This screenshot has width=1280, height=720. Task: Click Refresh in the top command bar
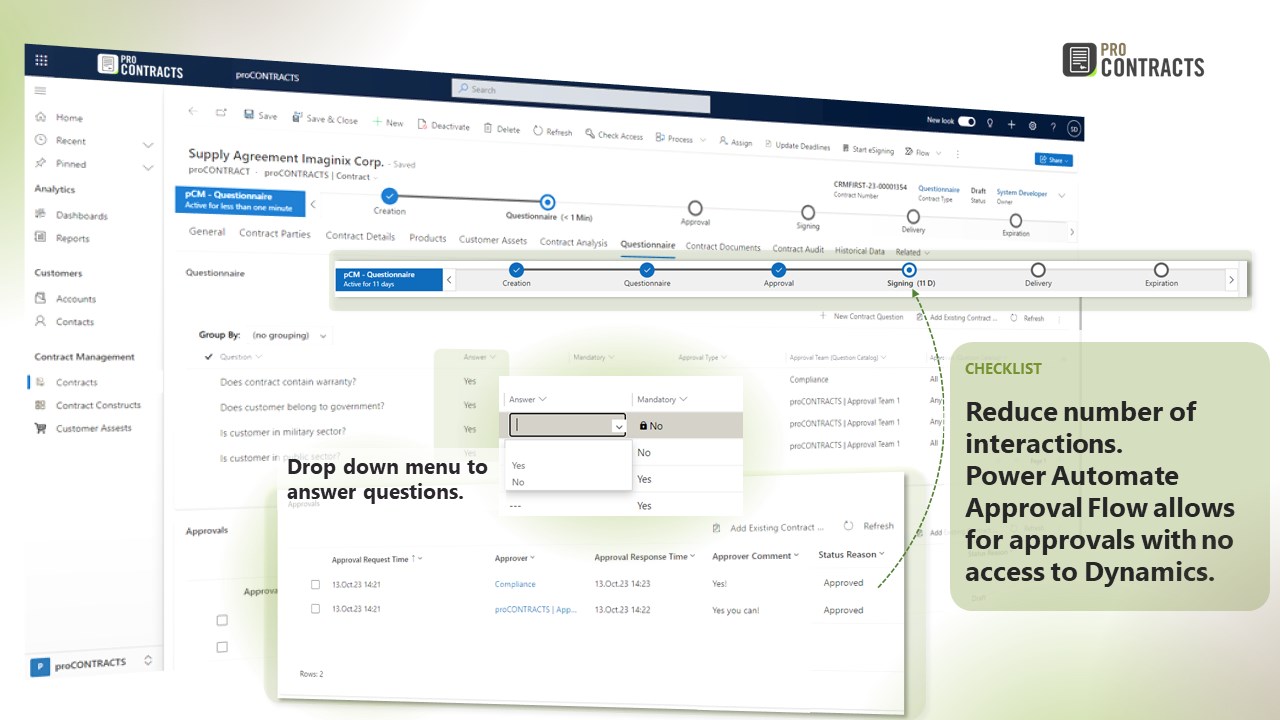pos(553,131)
